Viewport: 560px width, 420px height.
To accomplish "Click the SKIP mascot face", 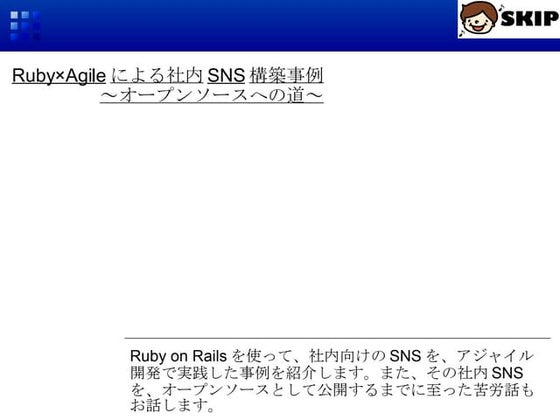I will click(x=479, y=18).
